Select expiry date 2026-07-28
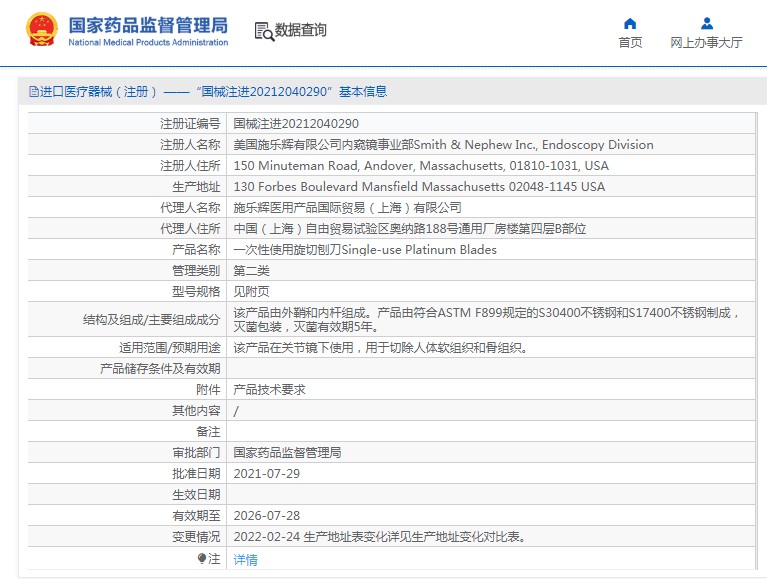This screenshot has width=767, height=579. point(267,516)
